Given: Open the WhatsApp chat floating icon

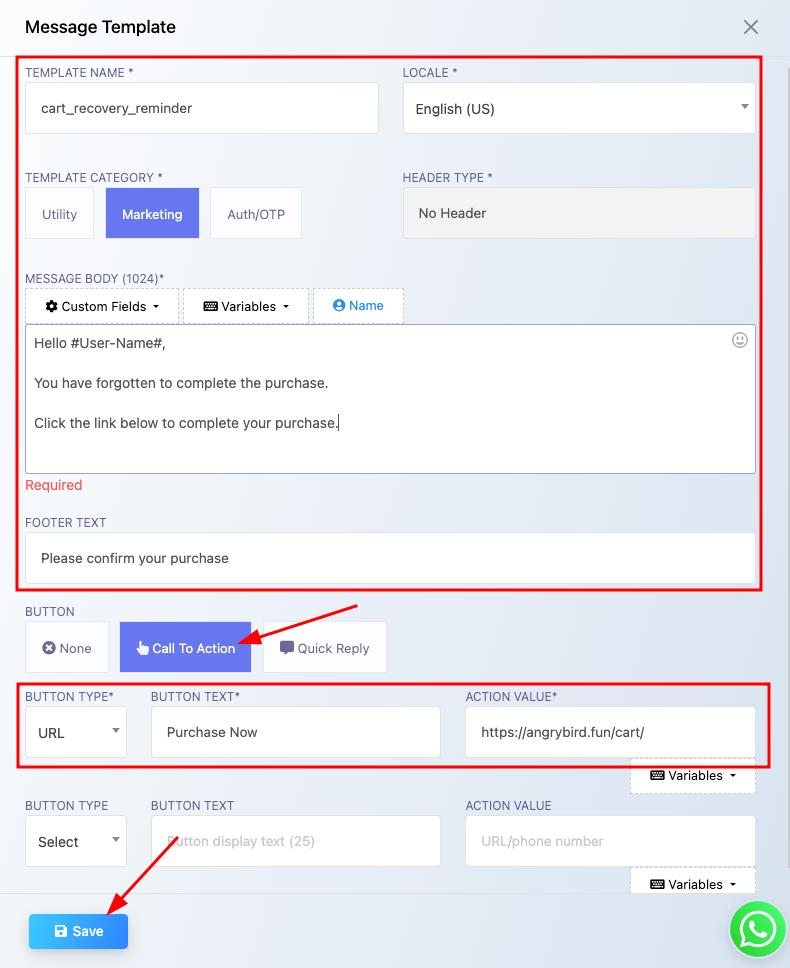Looking at the screenshot, I should [757, 929].
